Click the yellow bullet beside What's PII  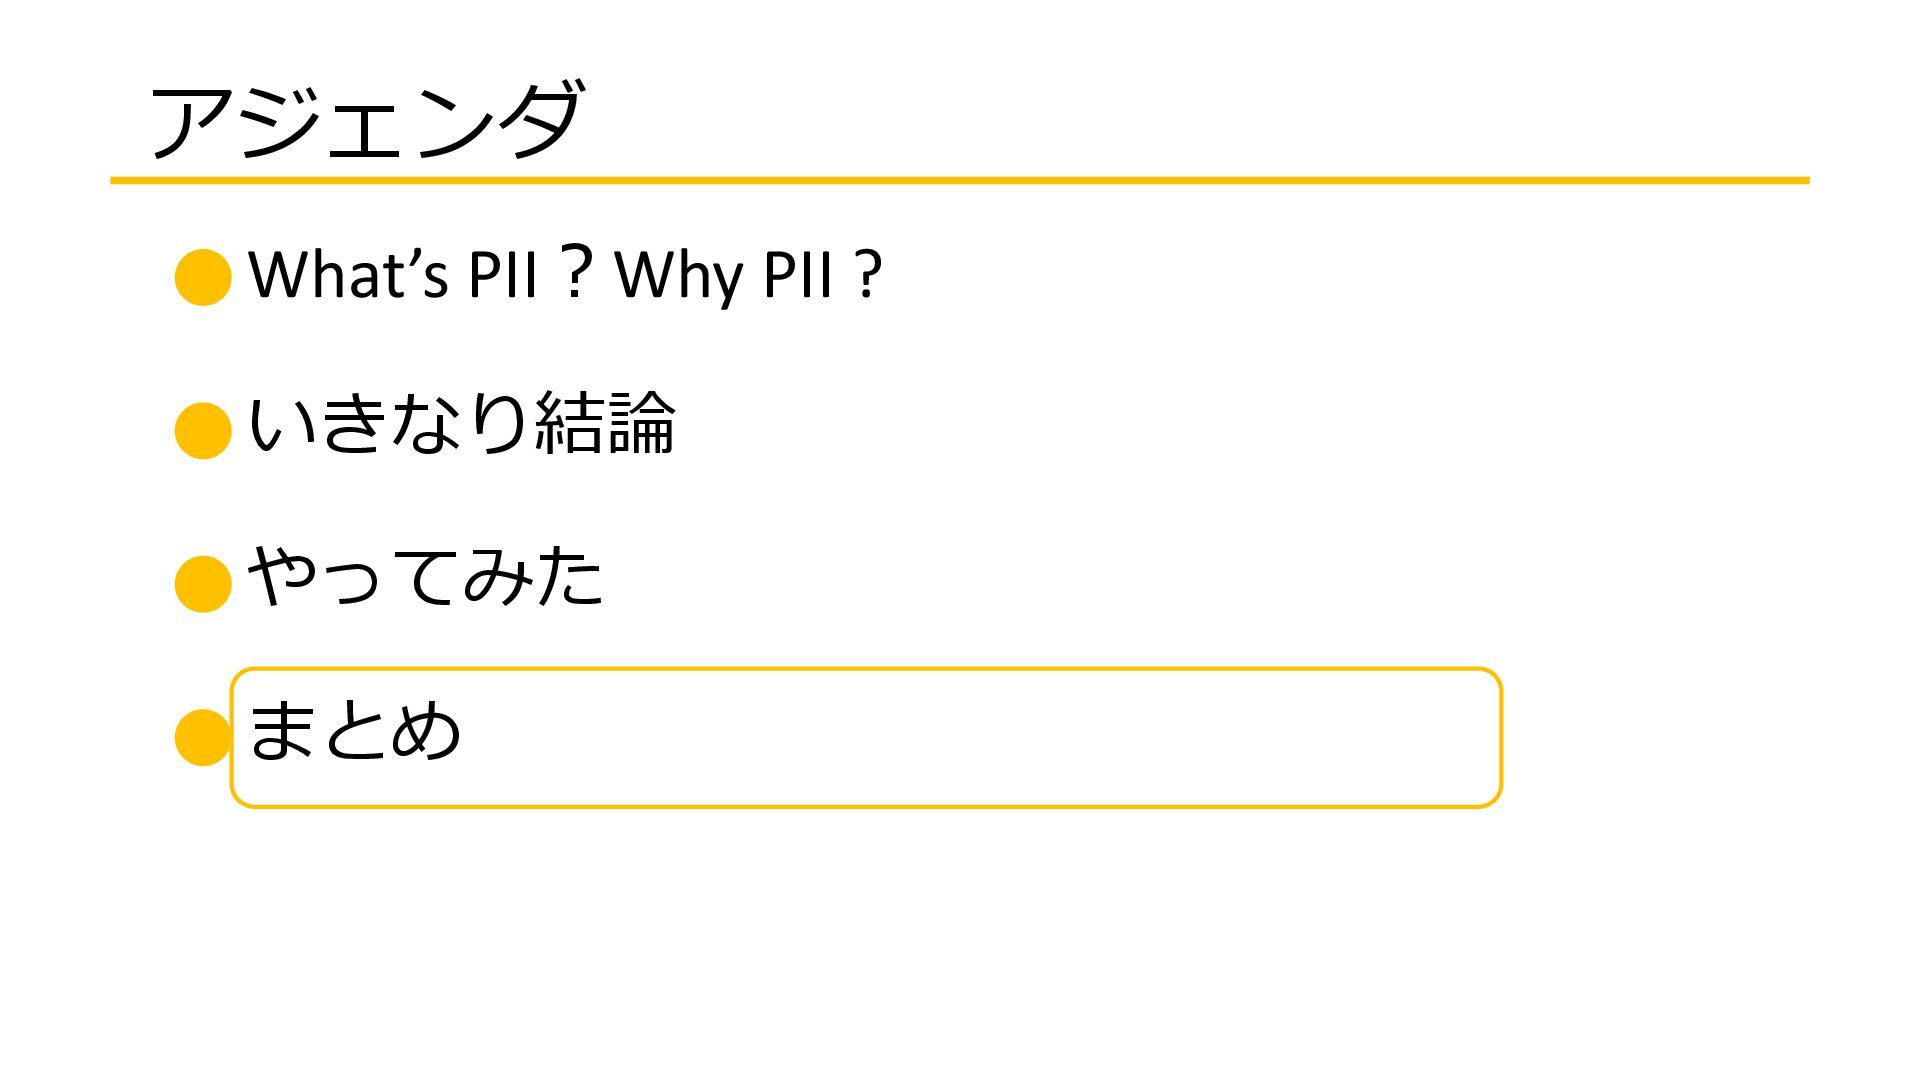(203, 277)
